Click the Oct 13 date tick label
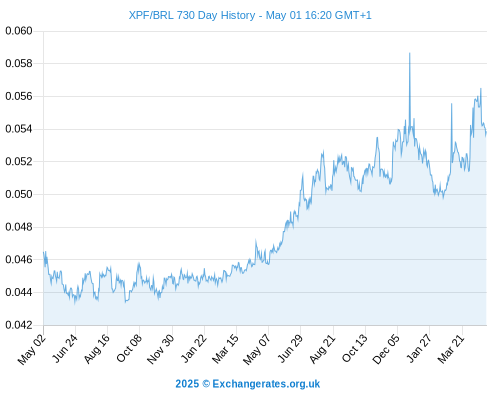495x400 pixels. pos(355,348)
